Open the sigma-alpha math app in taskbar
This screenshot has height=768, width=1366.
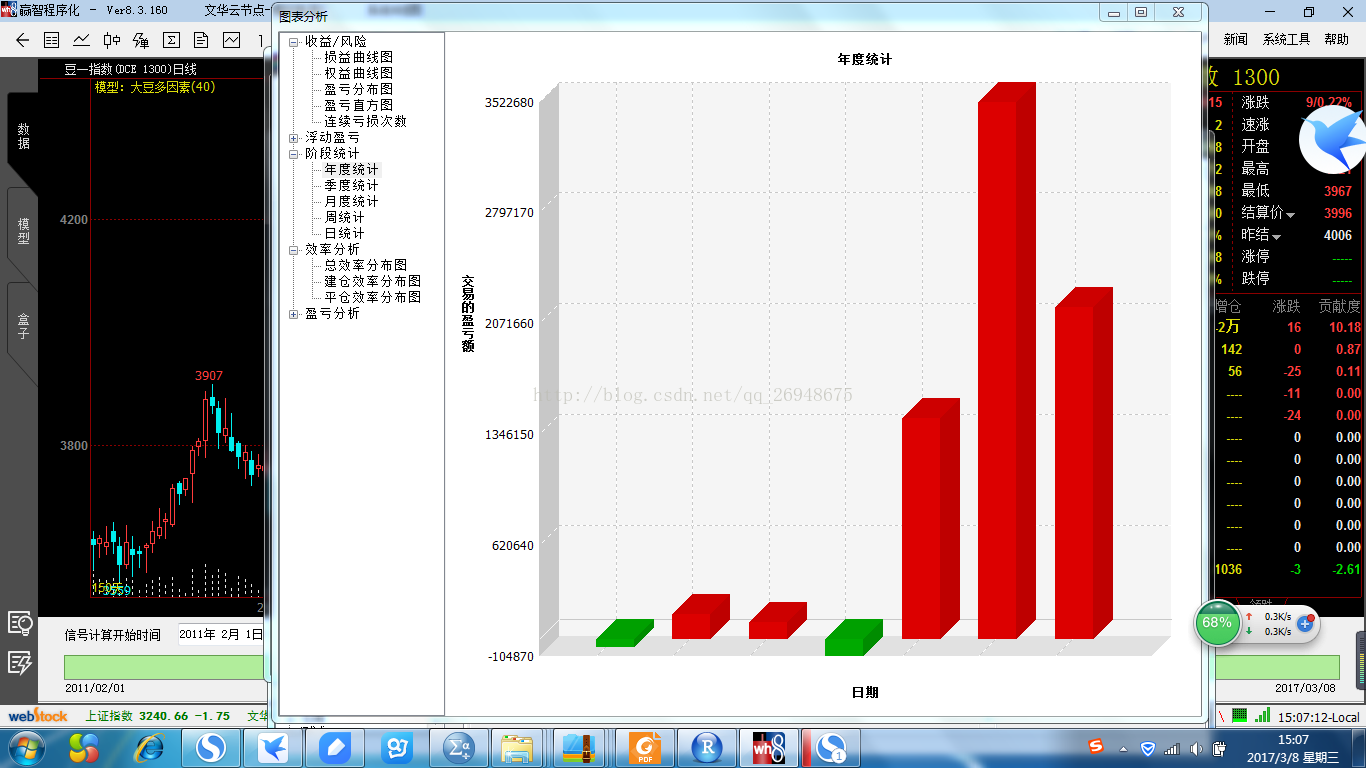[x=459, y=748]
